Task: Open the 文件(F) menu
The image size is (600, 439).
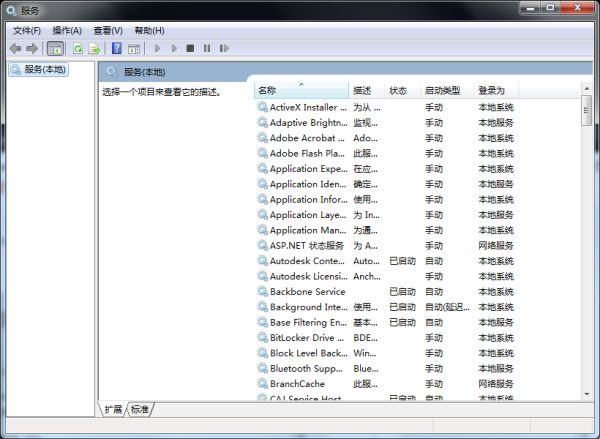Action: pos(27,31)
